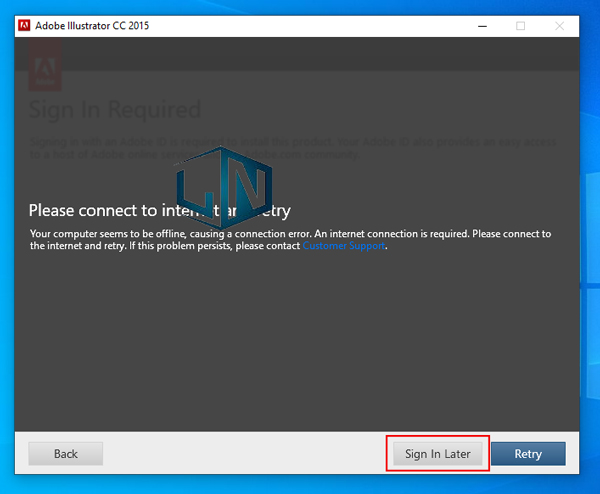This screenshot has width=600, height=494.
Task: Close the Adobe Illustrator CC 2015 installer
Action: pyautogui.click(x=559, y=26)
